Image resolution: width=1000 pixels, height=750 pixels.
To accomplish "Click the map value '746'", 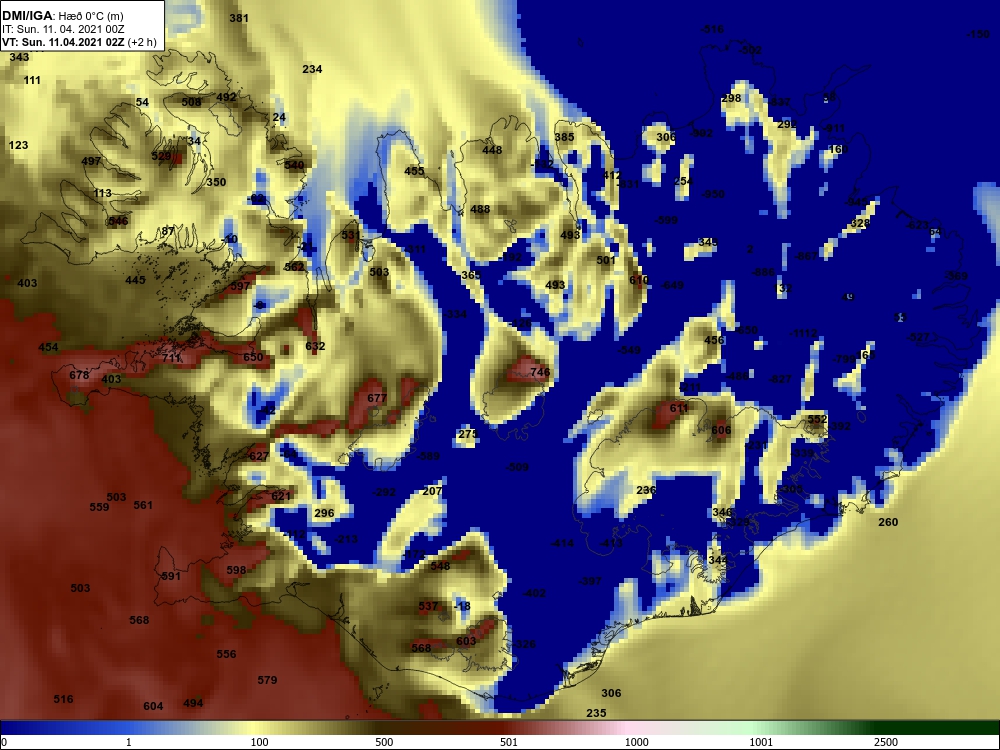I will click(540, 372).
